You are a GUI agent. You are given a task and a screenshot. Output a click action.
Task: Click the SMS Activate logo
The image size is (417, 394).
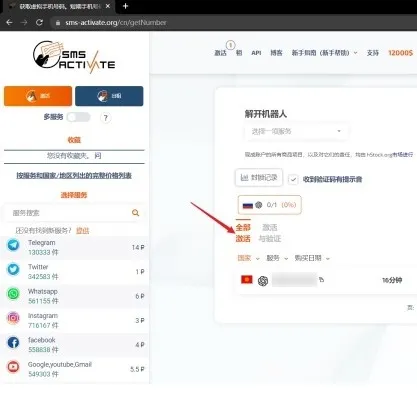[74, 57]
